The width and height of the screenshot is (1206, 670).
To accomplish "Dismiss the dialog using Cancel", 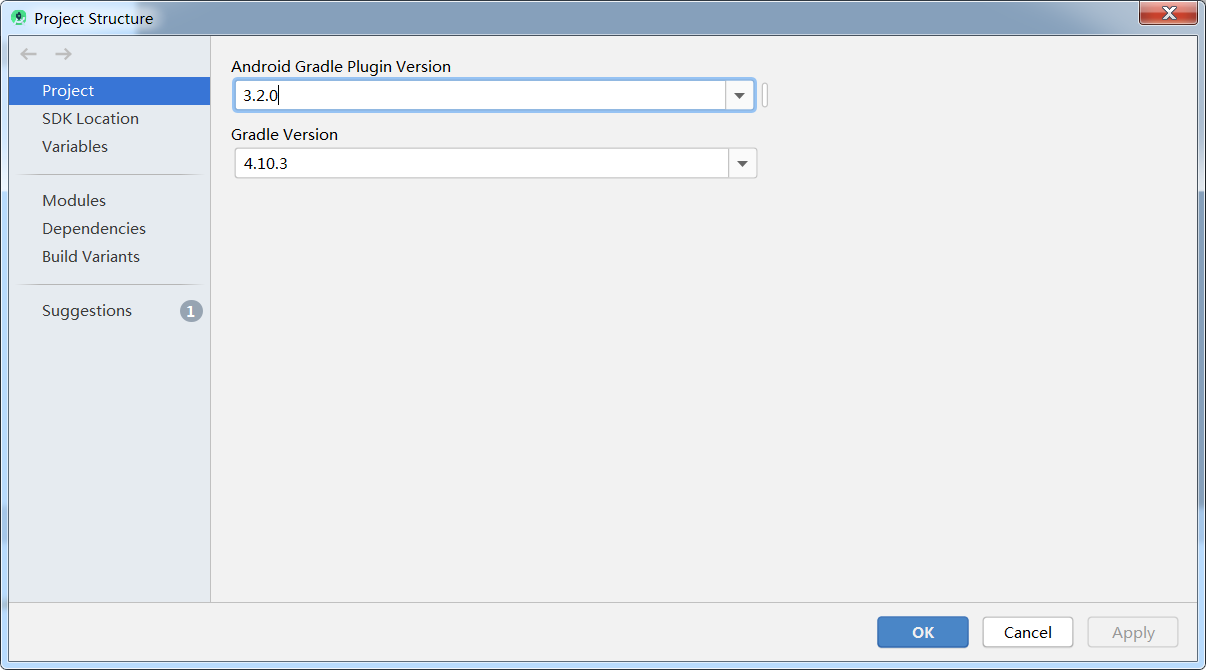I will (x=1027, y=632).
